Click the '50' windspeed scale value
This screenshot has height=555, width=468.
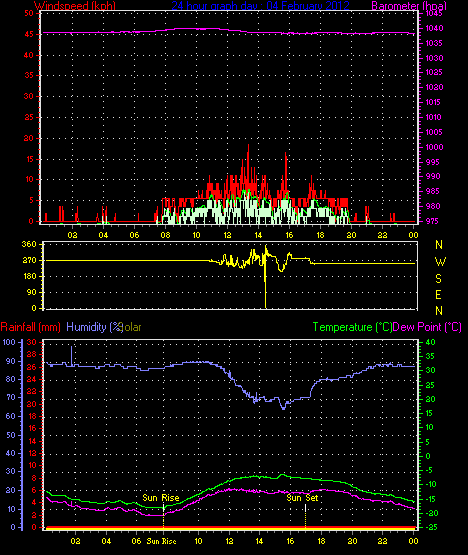(29, 13)
